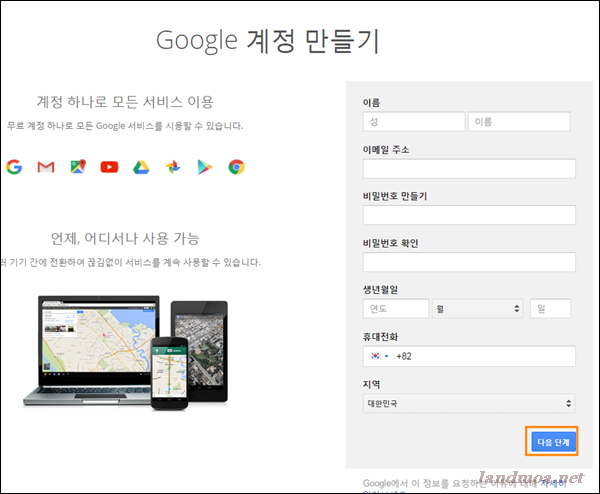Click the 자세히 link at bottom
The width and height of the screenshot is (600, 494).
553,483
